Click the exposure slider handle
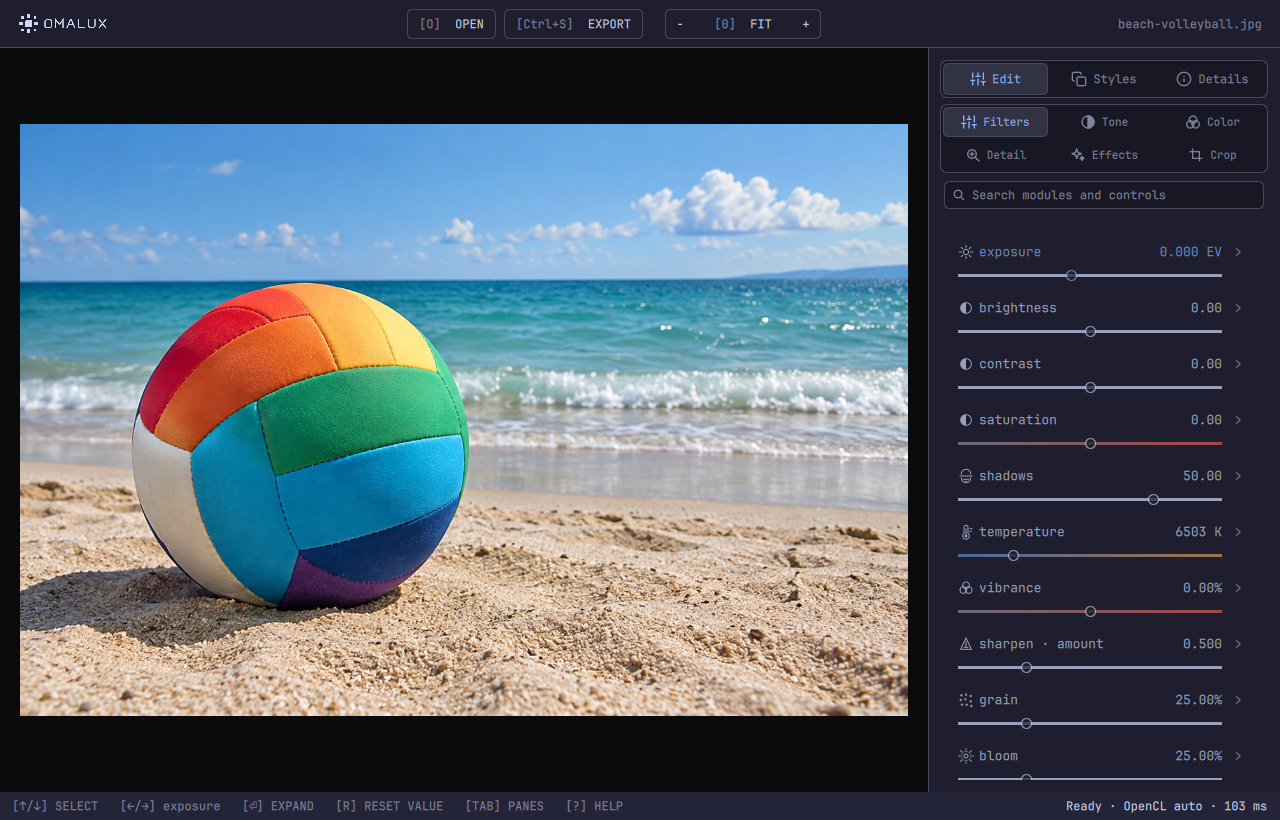Screen dimensions: 1280x820 (1071, 275)
